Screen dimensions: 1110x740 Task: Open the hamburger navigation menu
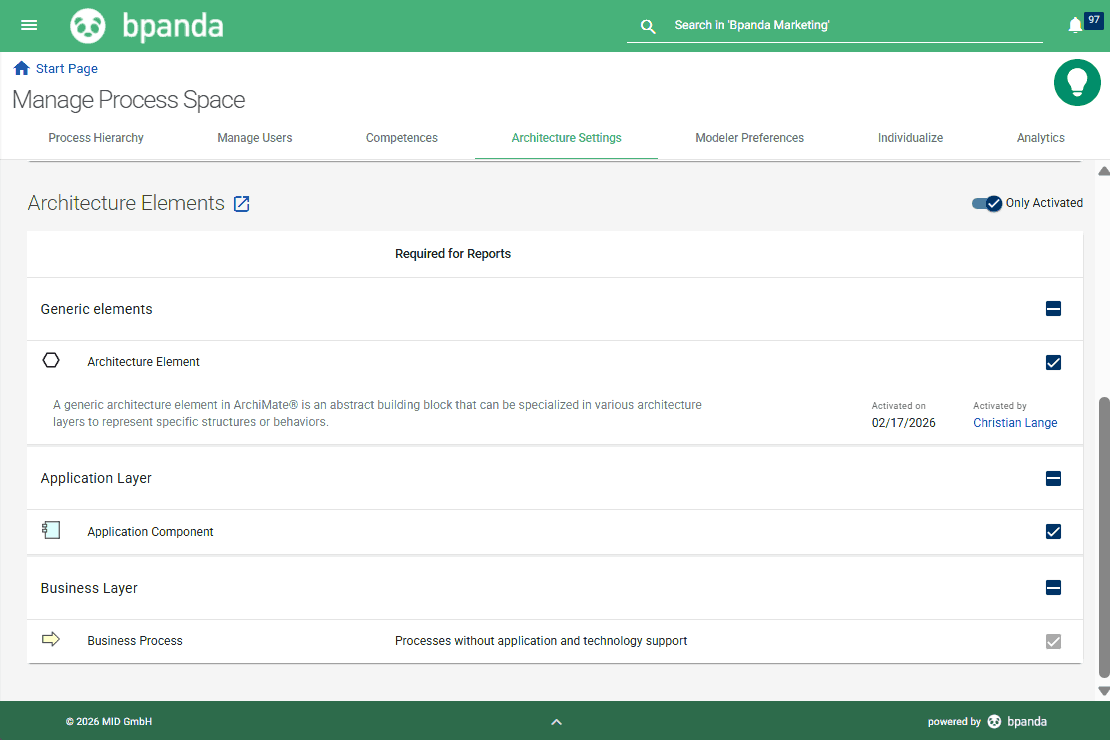tap(28, 25)
